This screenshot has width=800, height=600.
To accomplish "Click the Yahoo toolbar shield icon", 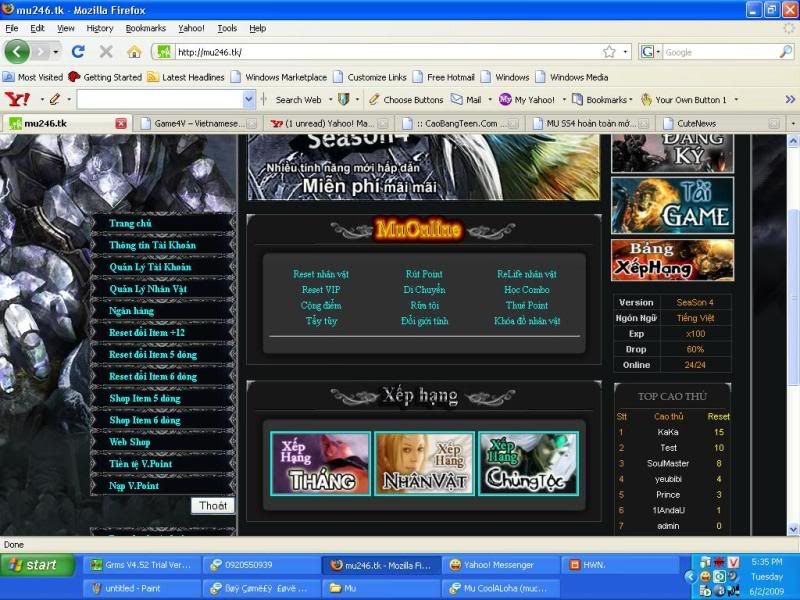I will (x=344, y=99).
